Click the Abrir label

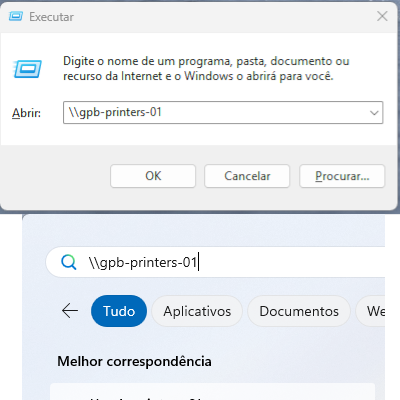click(26, 113)
